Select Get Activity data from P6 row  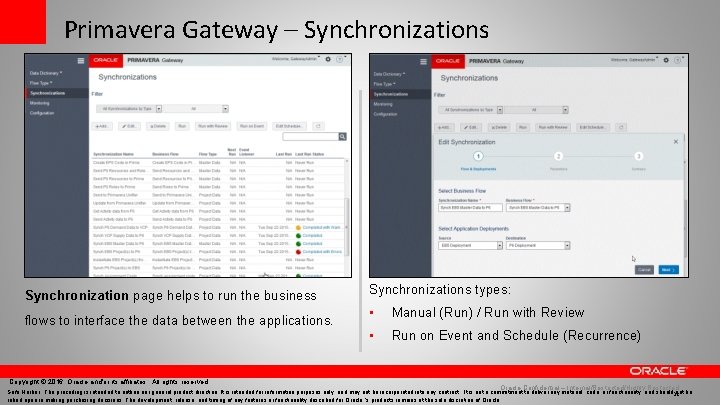pos(218,211)
